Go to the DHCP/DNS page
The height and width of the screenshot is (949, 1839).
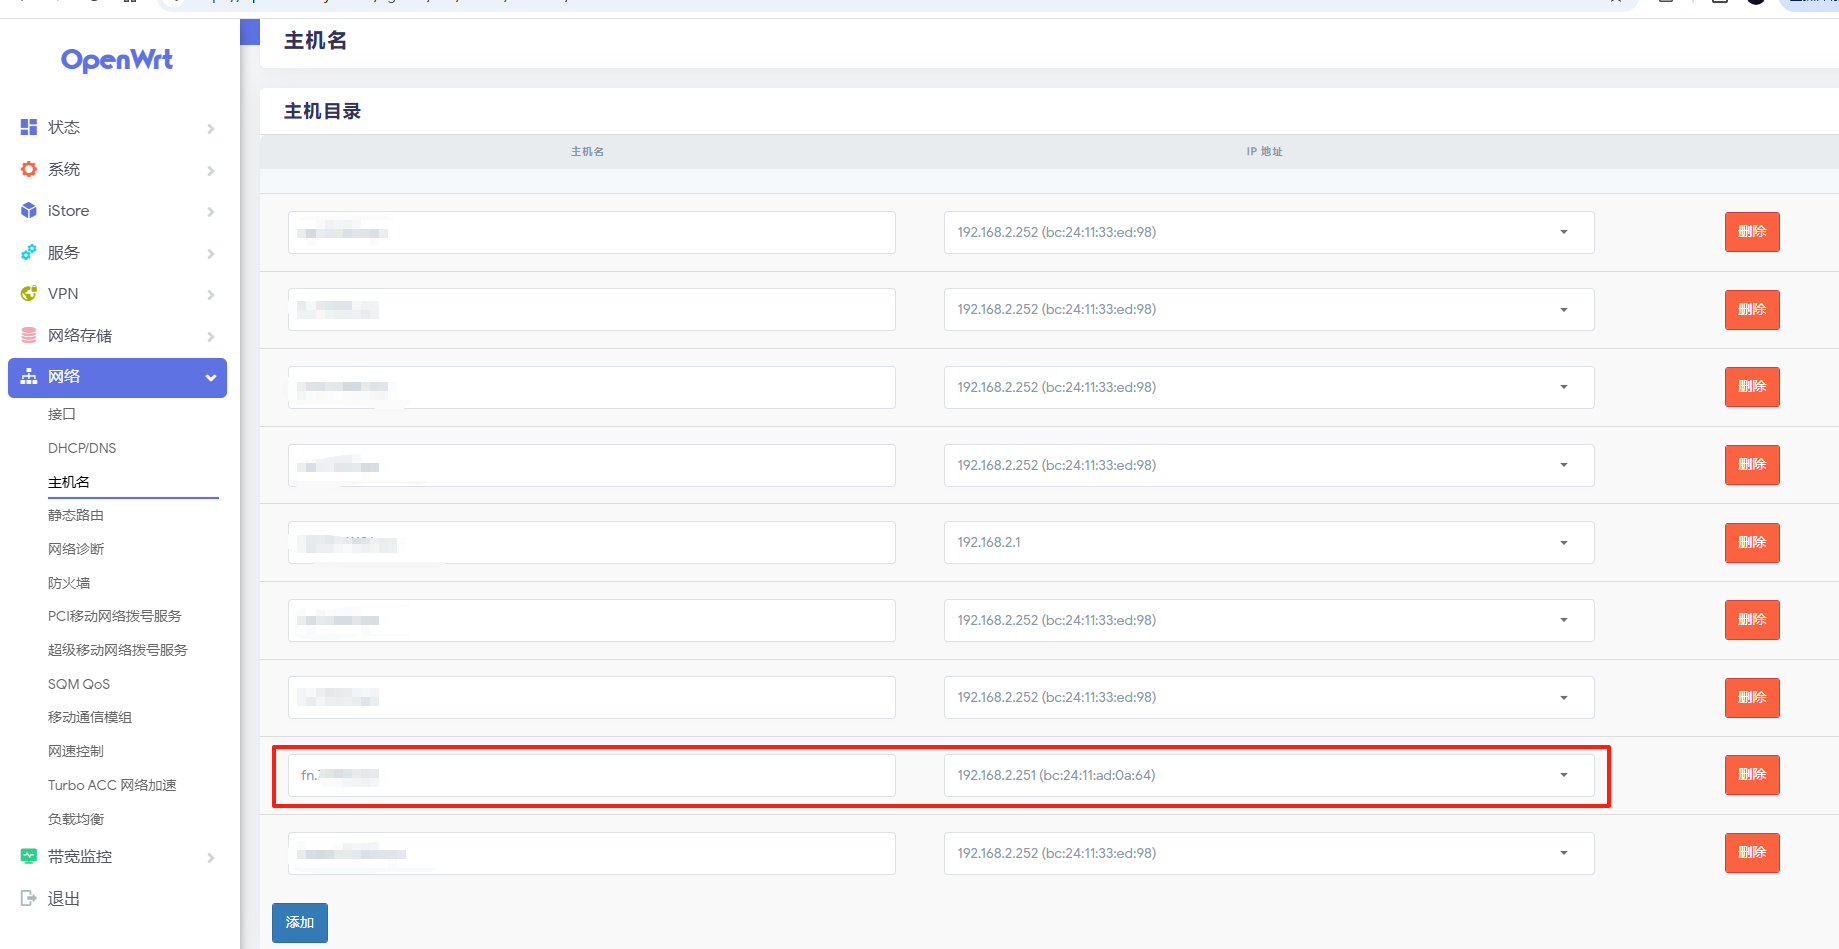82,448
